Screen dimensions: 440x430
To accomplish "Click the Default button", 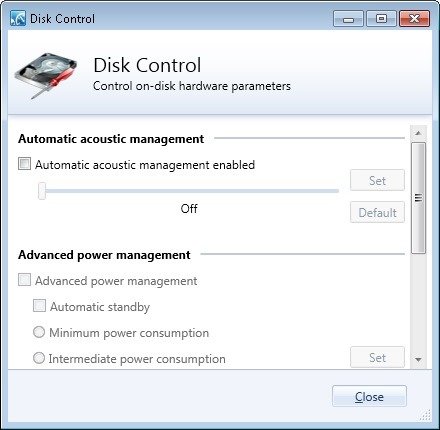I will pos(377,212).
